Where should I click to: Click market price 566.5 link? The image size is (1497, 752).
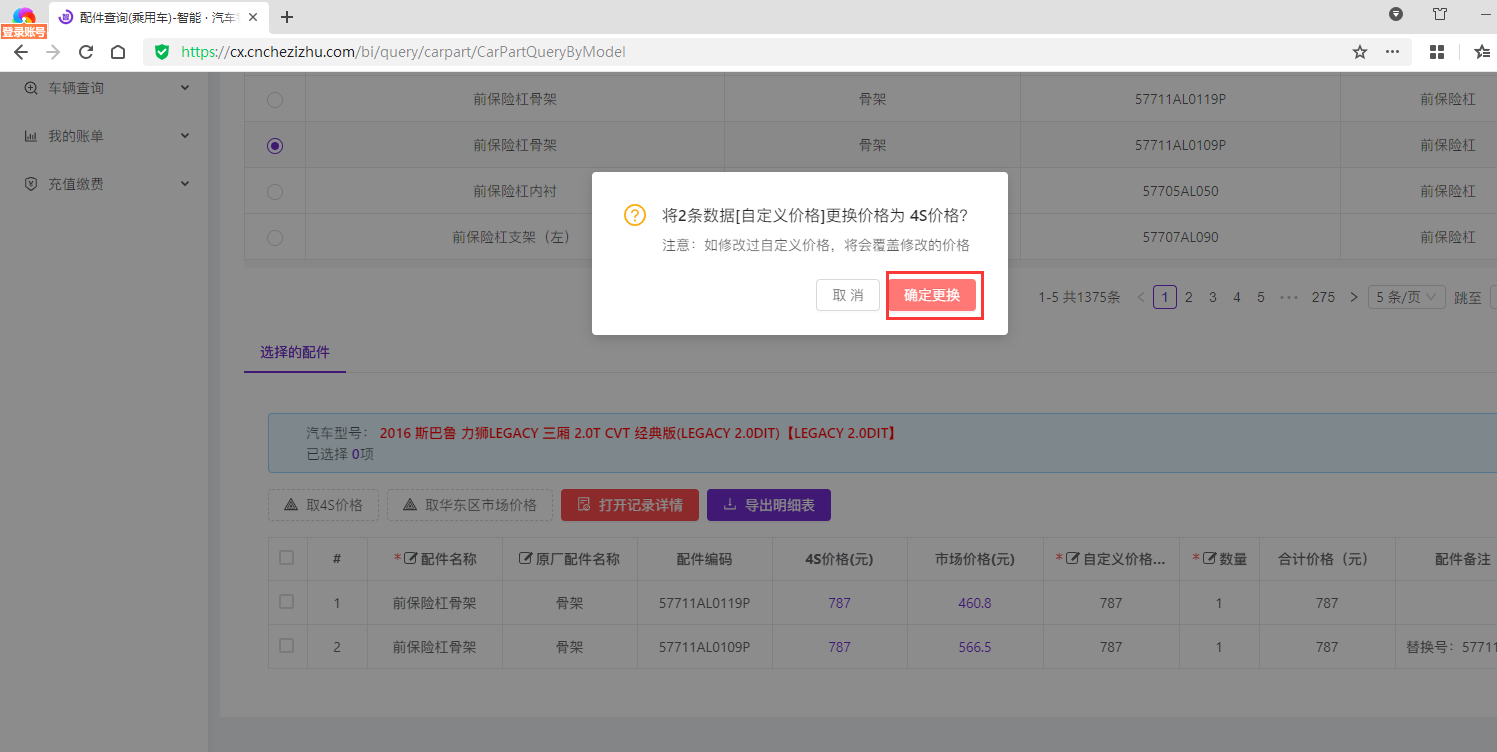pyautogui.click(x=975, y=647)
